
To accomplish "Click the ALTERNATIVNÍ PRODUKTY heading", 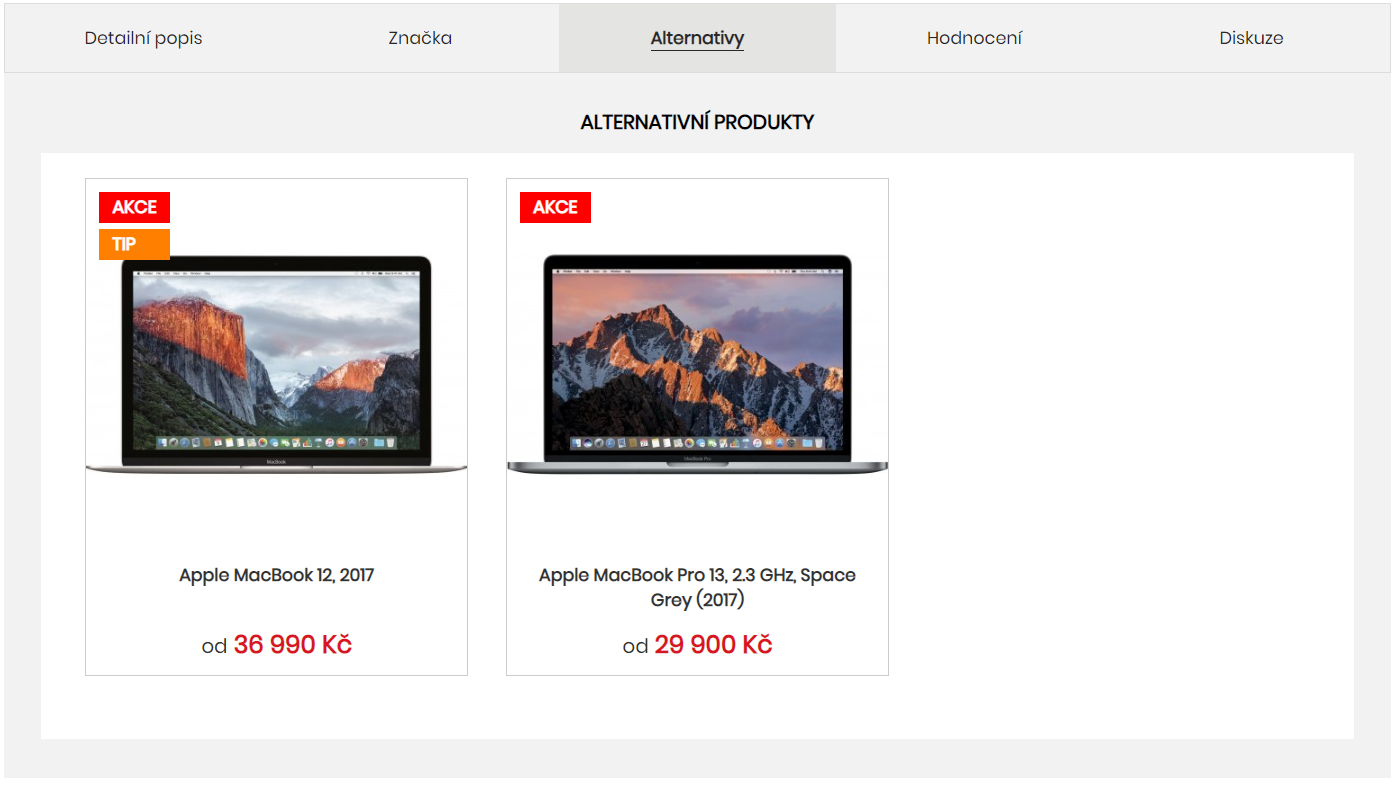I will [x=697, y=122].
